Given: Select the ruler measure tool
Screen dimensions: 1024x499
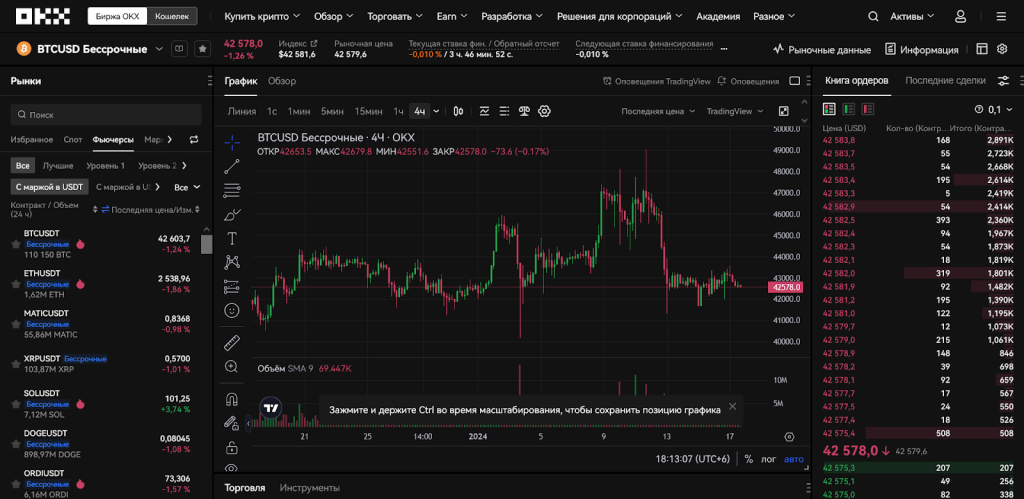Looking at the screenshot, I should pyautogui.click(x=232, y=342).
